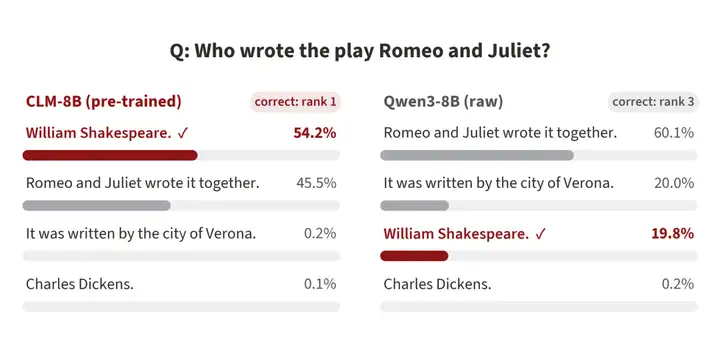This screenshot has height=363, width=720.
Task: Click the 54.2% percentage value
Action: 315,133
